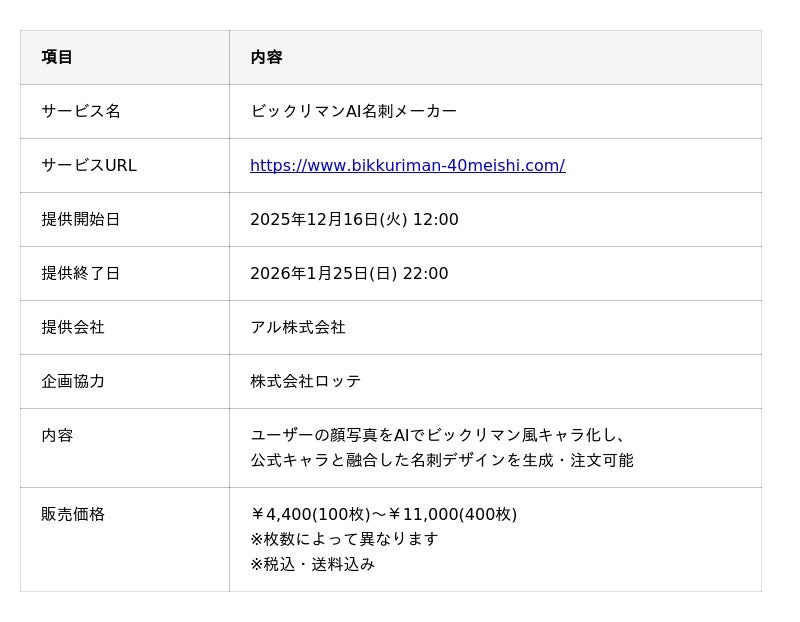Select the サービス名 row label

81,111
